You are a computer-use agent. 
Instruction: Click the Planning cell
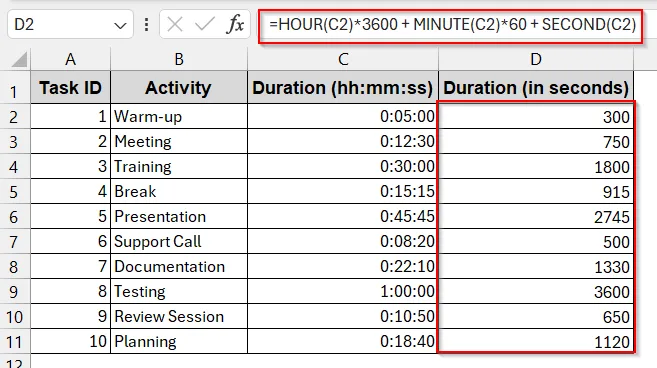pos(179,342)
